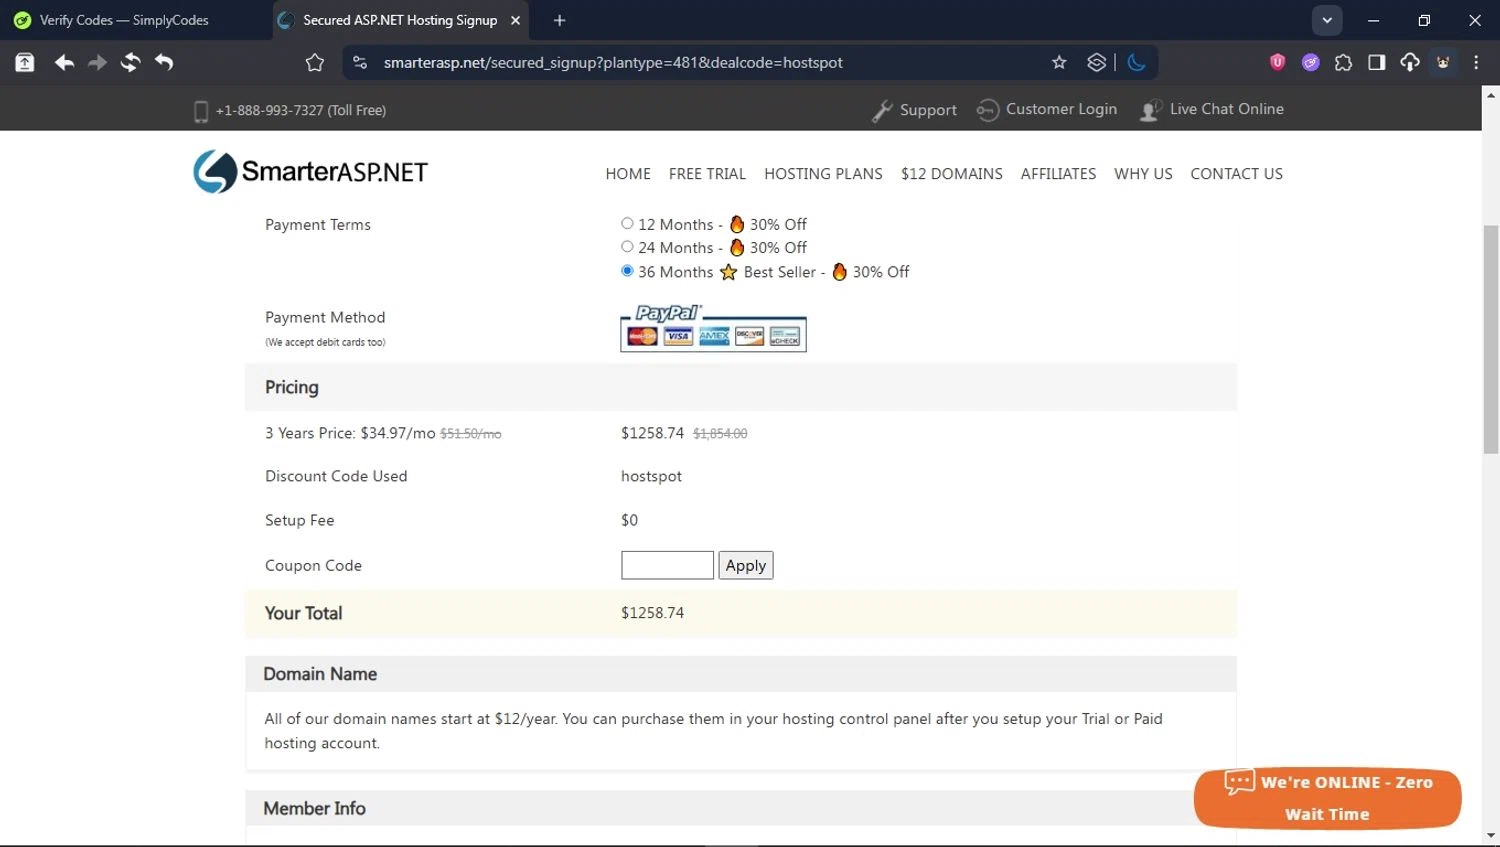
Task: Click the scrollbar down arrow
Action: pyautogui.click(x=1491, y=835)
